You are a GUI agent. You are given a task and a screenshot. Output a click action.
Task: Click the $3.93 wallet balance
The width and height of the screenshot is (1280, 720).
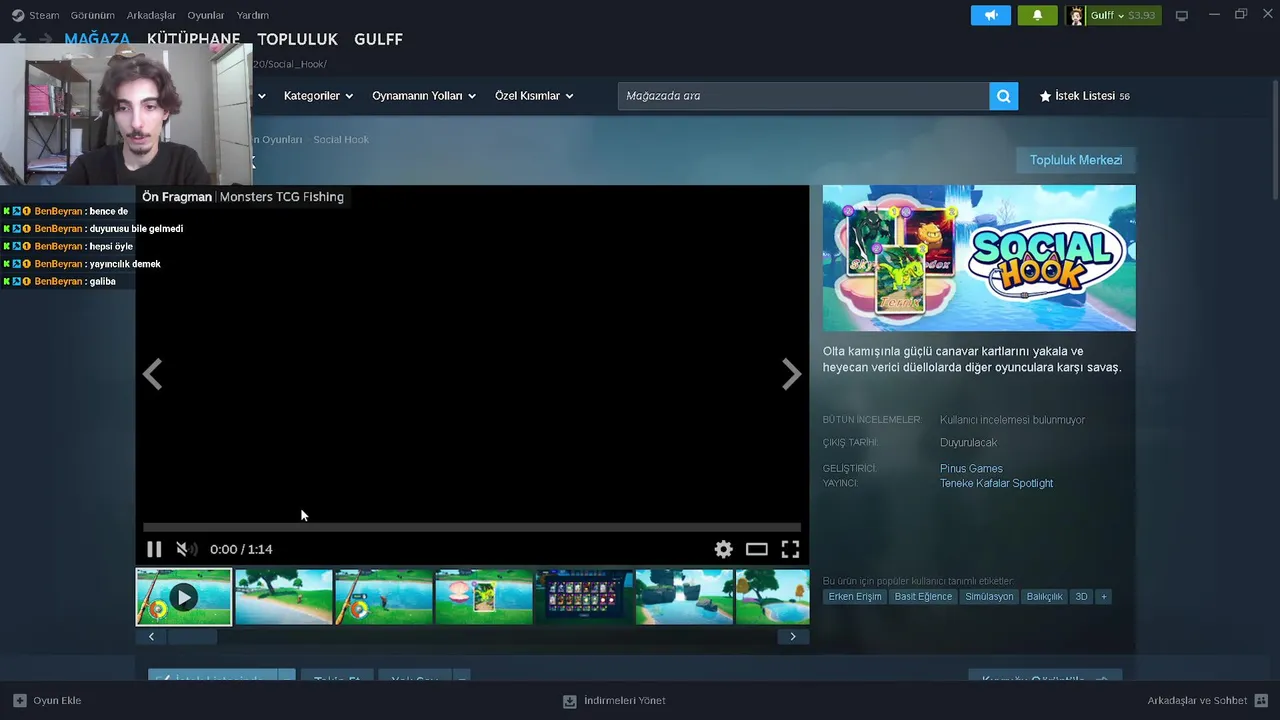tap(1141, 15)
